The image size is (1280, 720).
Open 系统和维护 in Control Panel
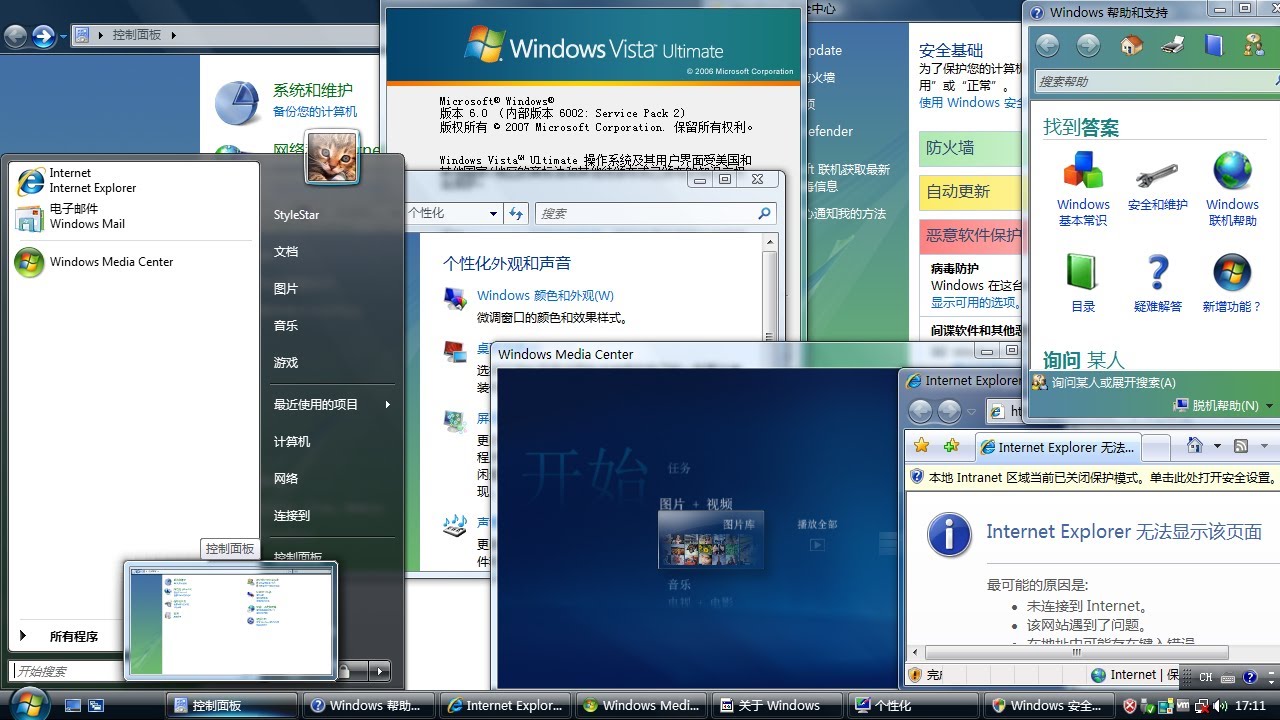[x=313, y=91]
